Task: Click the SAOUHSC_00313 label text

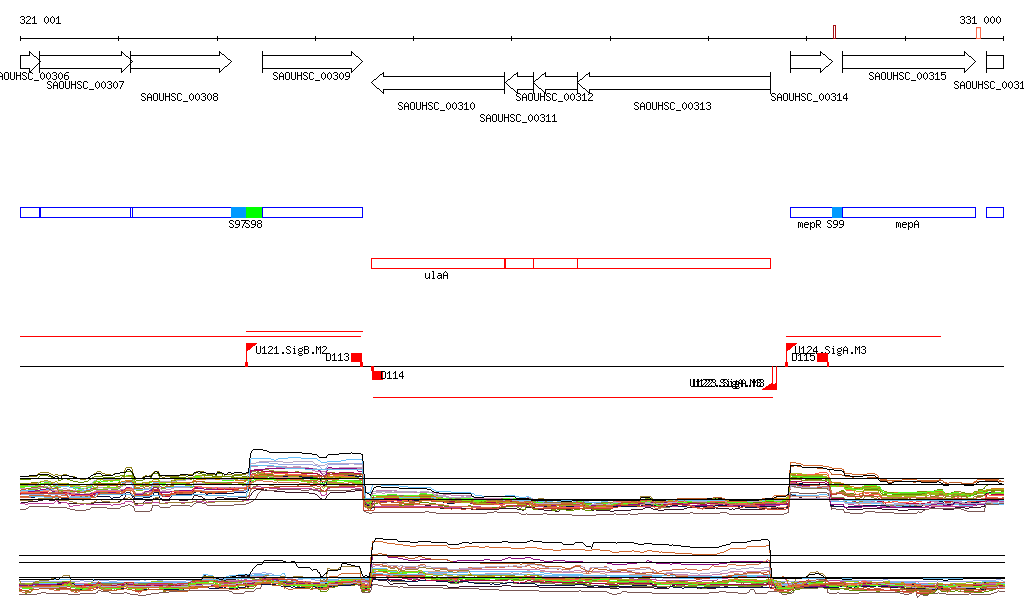Action: (x=672, y=106)
